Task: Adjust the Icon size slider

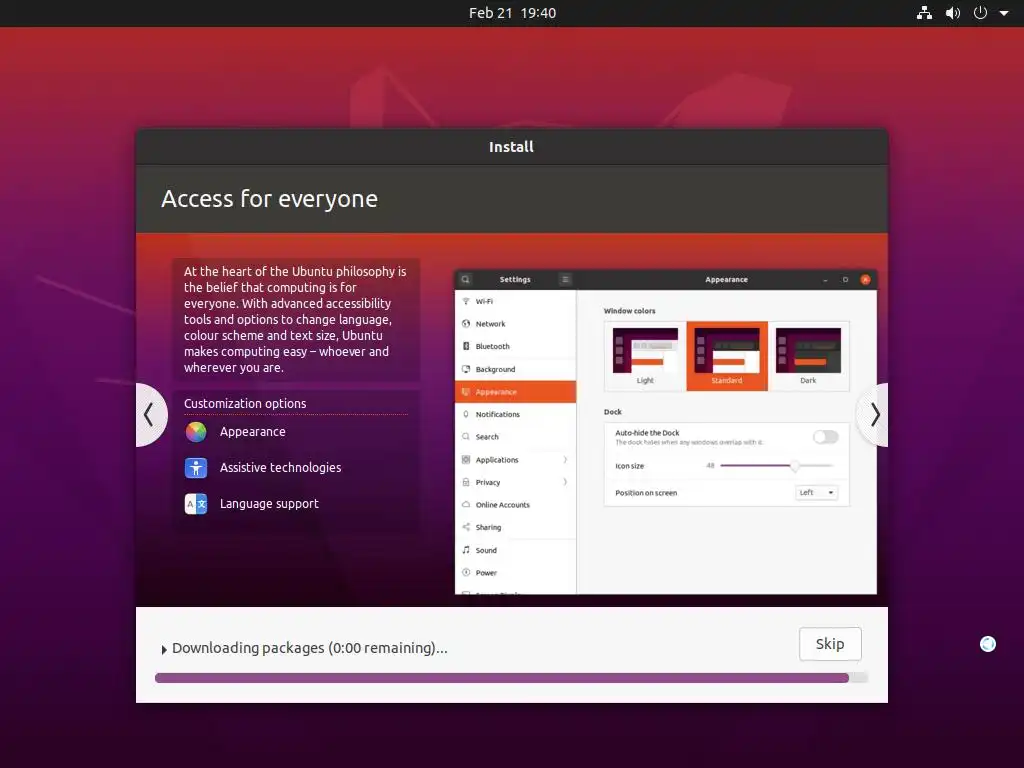Action: pyautogui.click(x=776, y=466)
